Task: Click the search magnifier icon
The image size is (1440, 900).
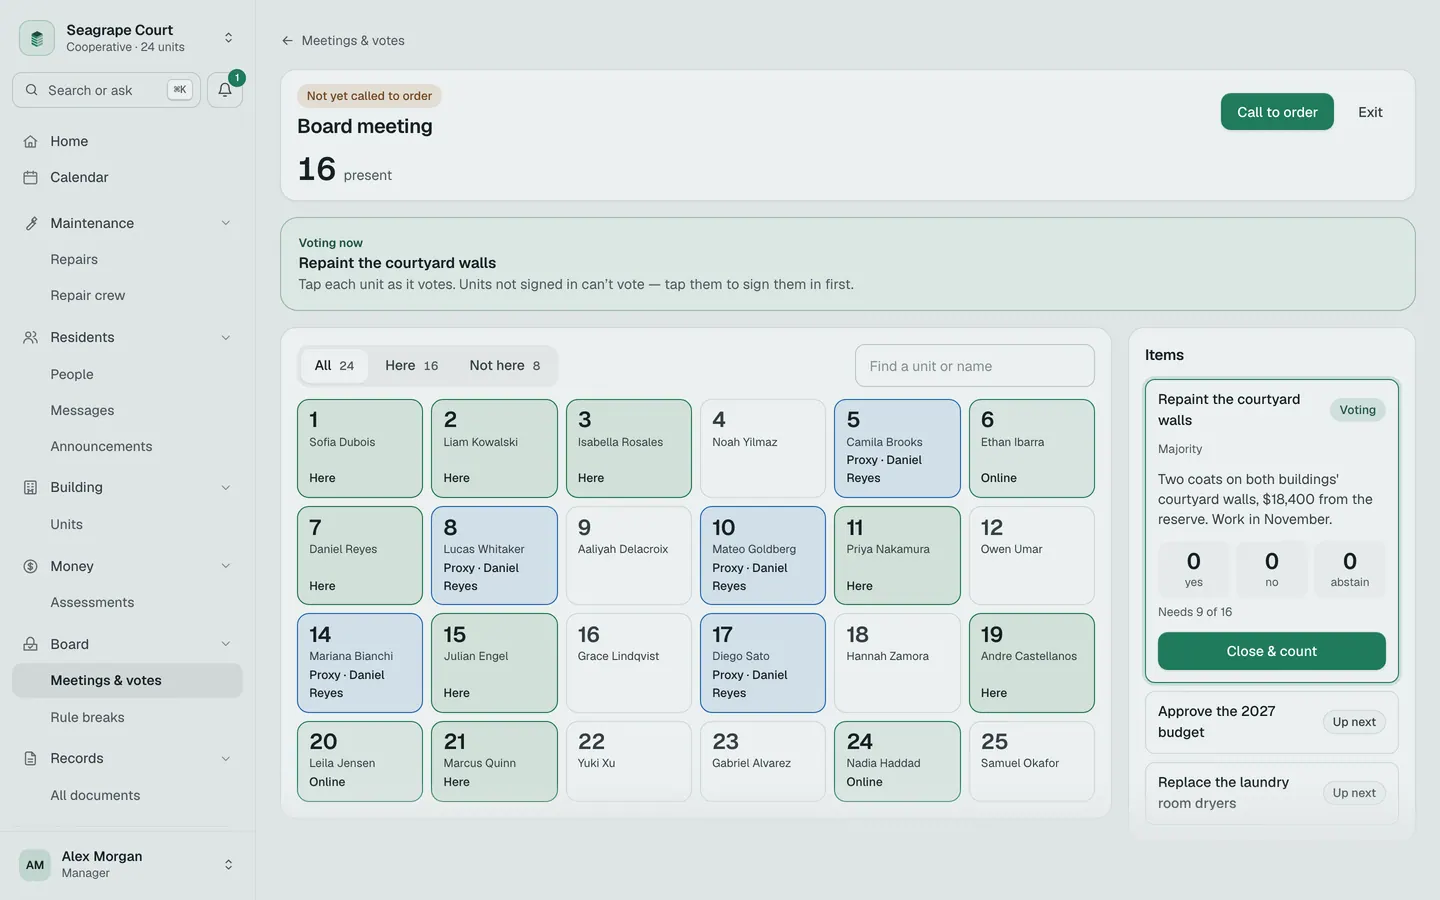Action: (x=32, y=90)
